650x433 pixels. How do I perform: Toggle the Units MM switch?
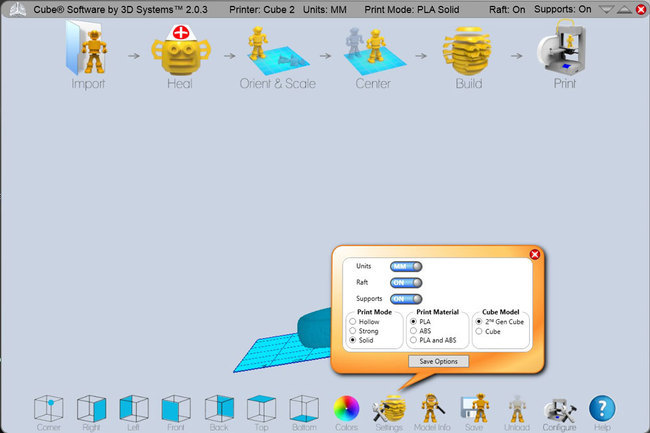click(x=406, y=266)
